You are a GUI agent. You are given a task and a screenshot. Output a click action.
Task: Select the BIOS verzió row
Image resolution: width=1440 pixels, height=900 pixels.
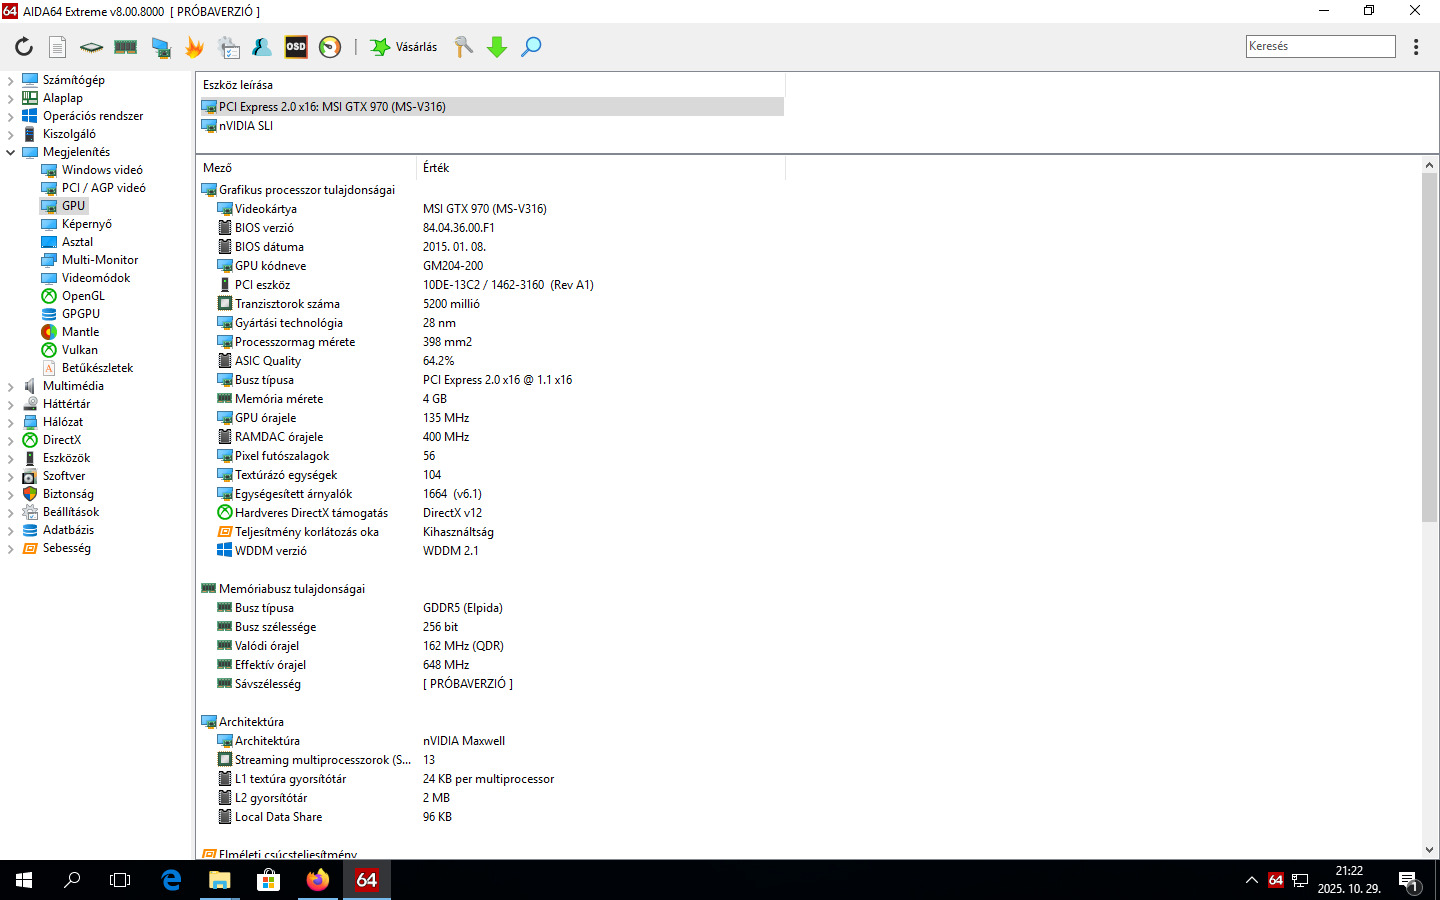491,228
